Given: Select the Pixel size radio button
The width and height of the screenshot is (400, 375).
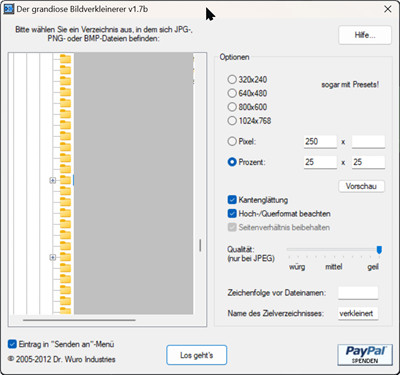Looking at the screenshot, I should tap(232, 141).
